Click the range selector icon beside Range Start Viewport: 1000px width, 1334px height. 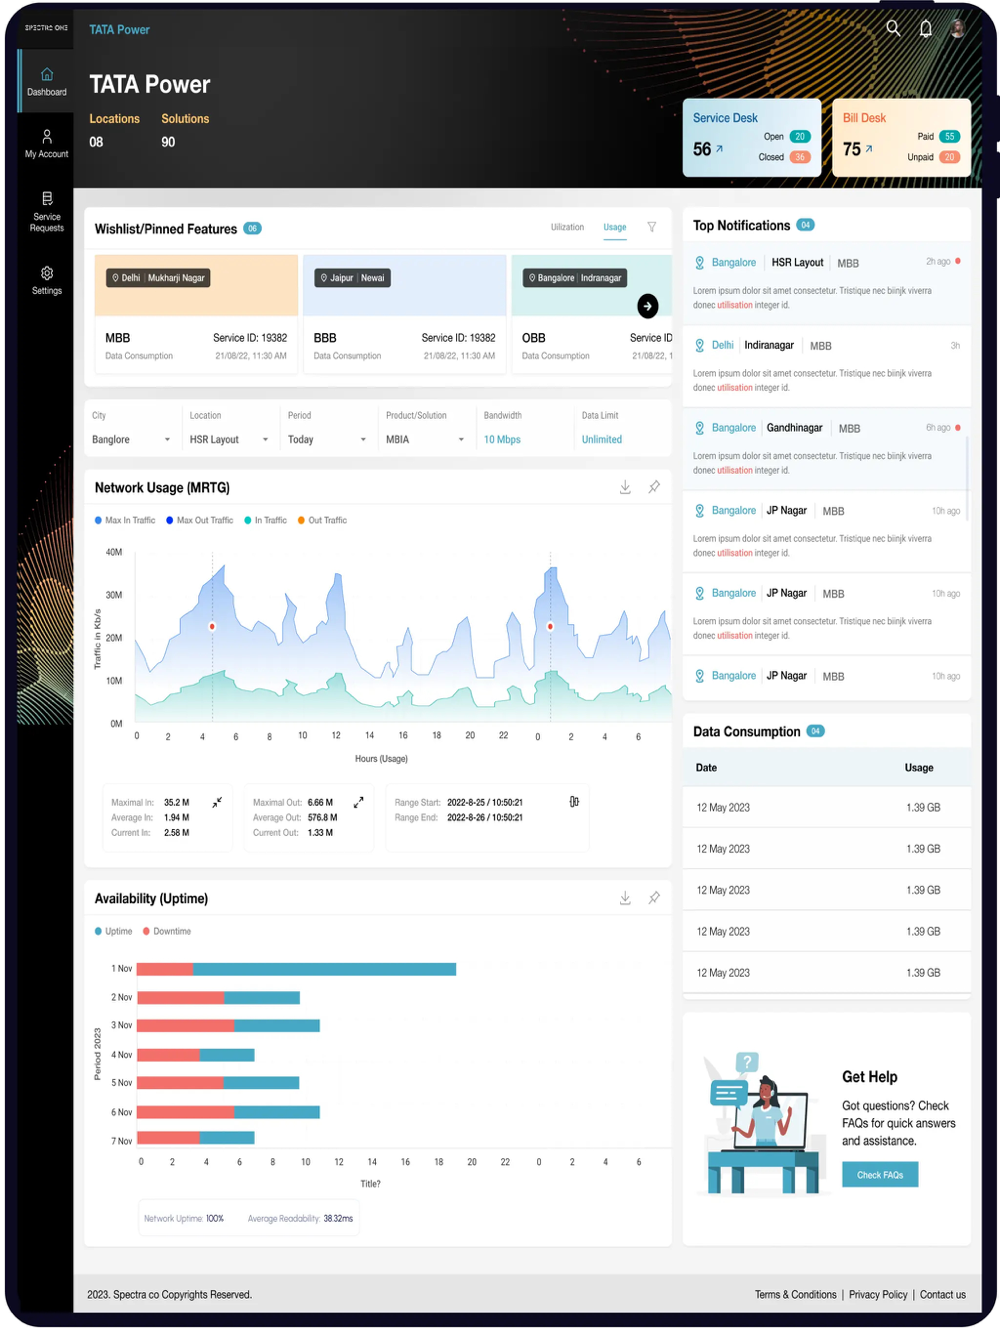pyautogui.click(x=574, y=802)
